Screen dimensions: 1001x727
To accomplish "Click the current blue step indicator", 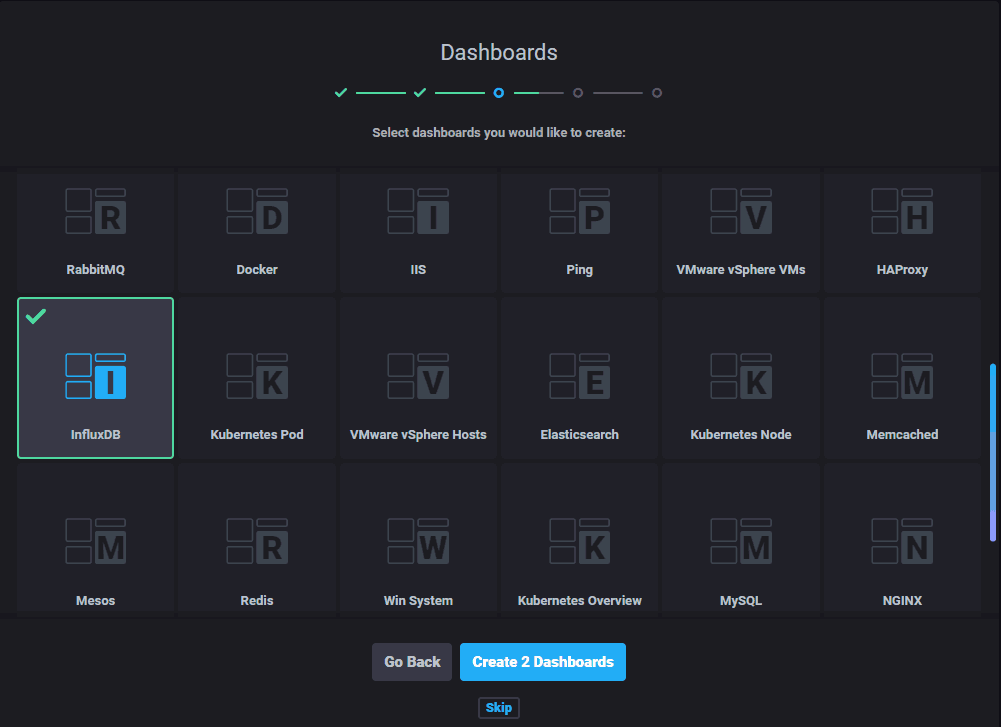I will 499,93.
